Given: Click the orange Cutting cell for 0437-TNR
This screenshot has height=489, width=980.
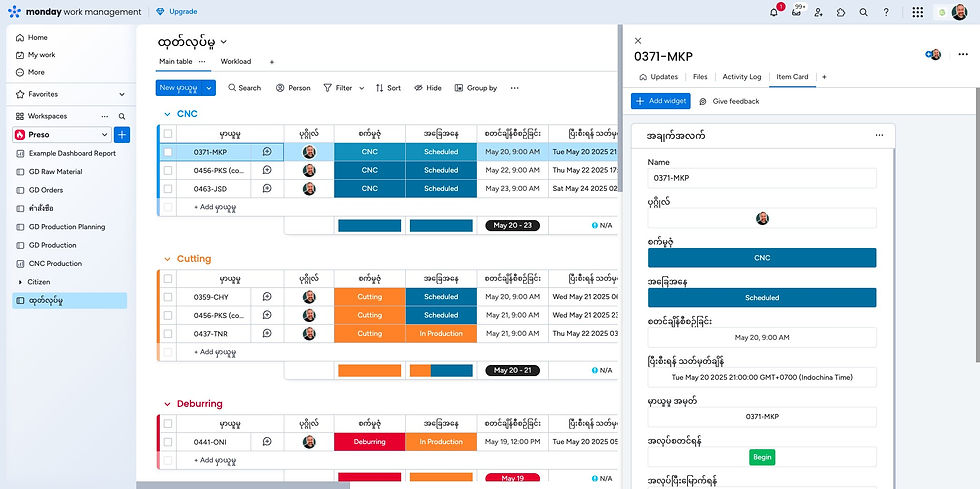Looking at the screenshot, I should pos(369,333).
